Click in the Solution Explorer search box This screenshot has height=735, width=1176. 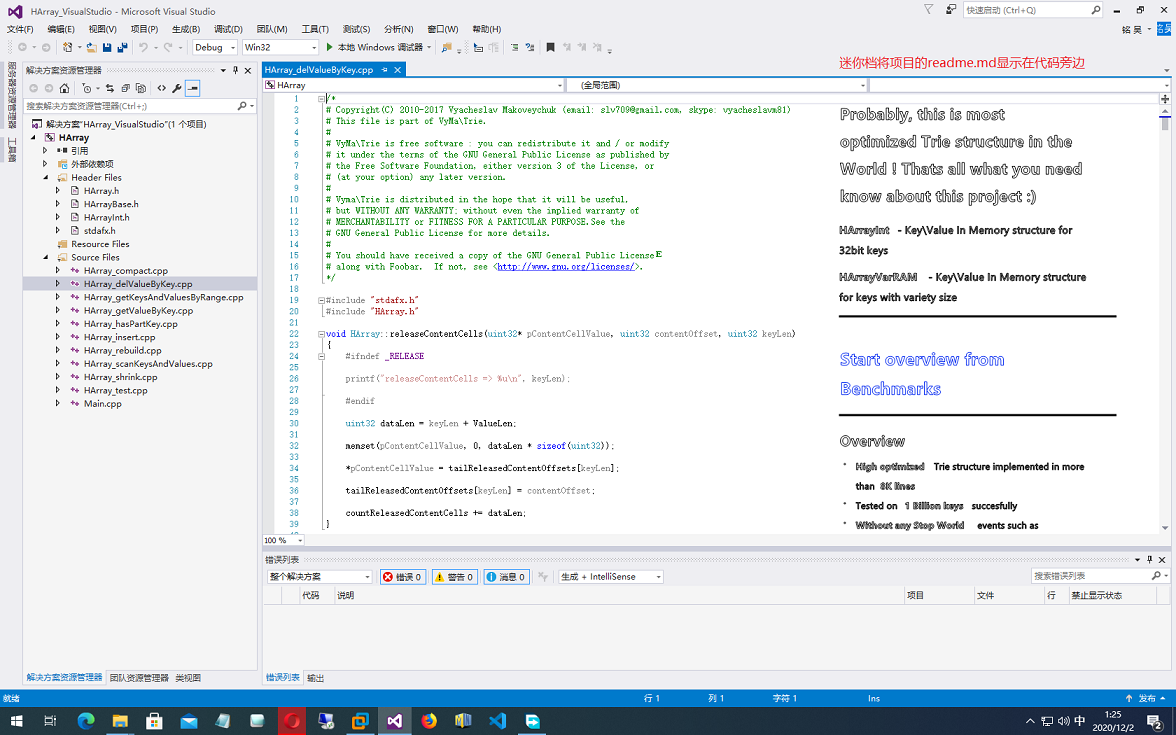coord(140,106)
